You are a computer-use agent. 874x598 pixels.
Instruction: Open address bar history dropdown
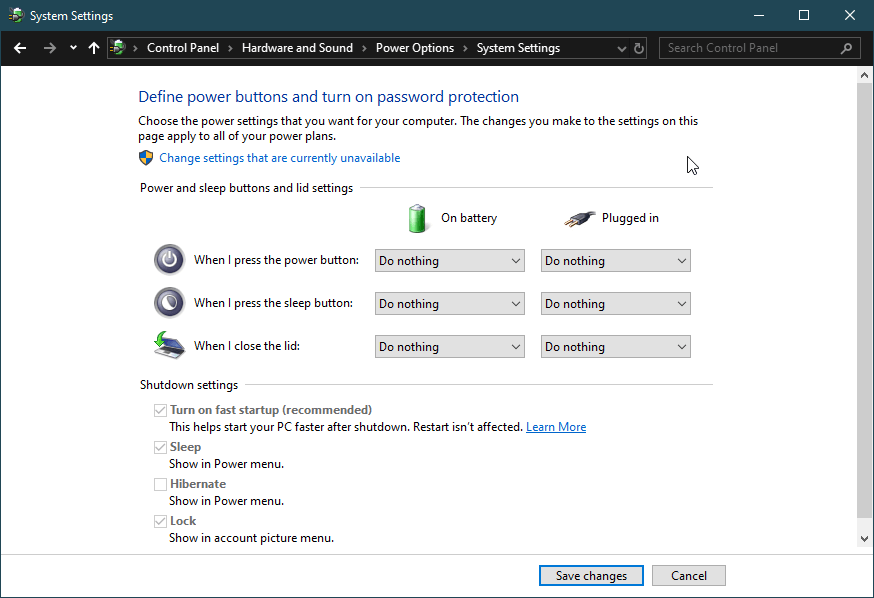[621, 48]
